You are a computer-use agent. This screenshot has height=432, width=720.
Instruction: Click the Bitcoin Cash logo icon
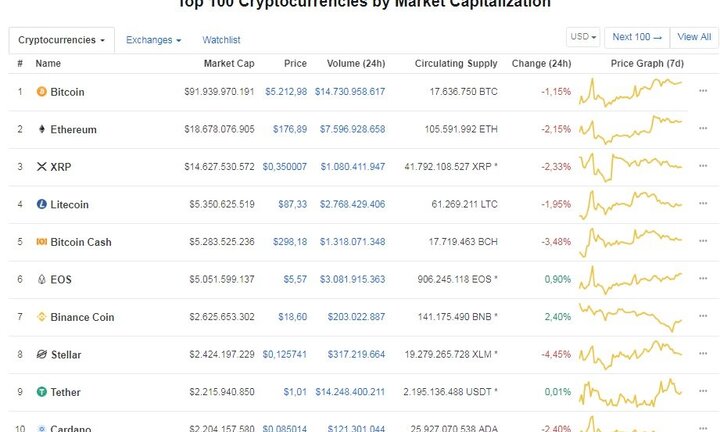(x=41, y=242)
